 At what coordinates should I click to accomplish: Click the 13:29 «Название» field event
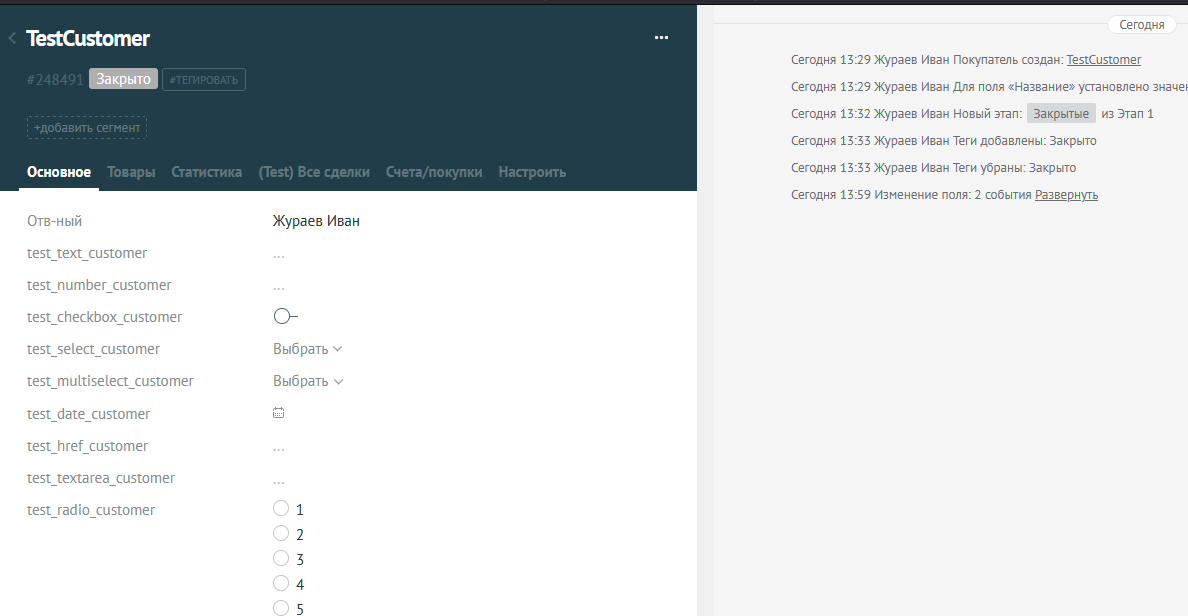989,86
